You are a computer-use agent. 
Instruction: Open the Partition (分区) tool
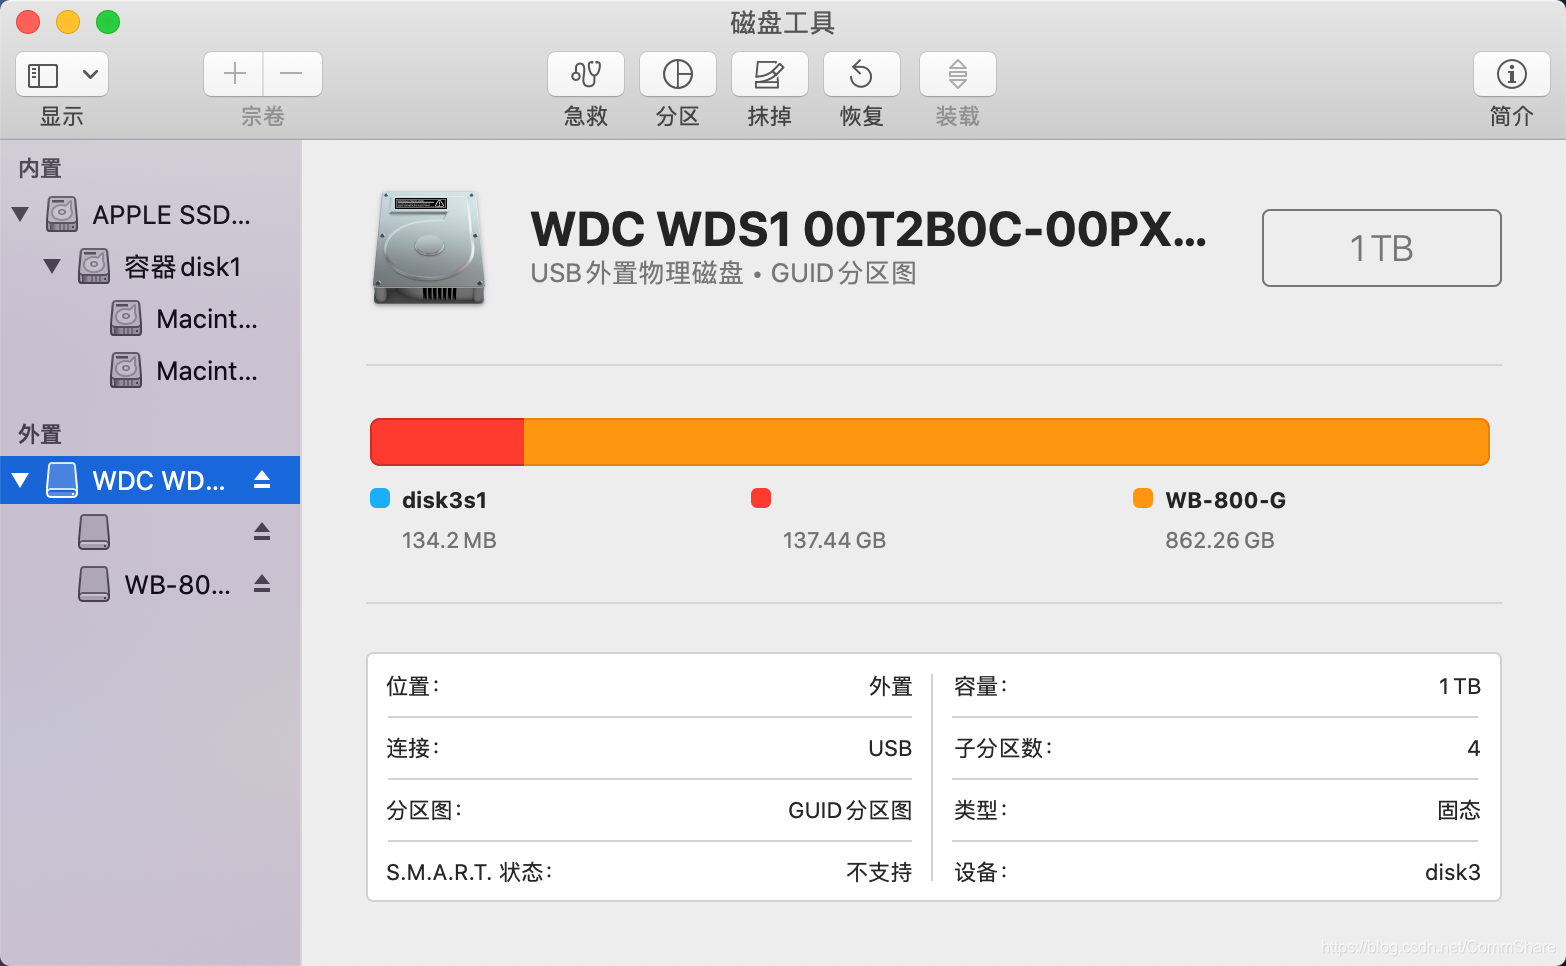click(x=678, y=74)
